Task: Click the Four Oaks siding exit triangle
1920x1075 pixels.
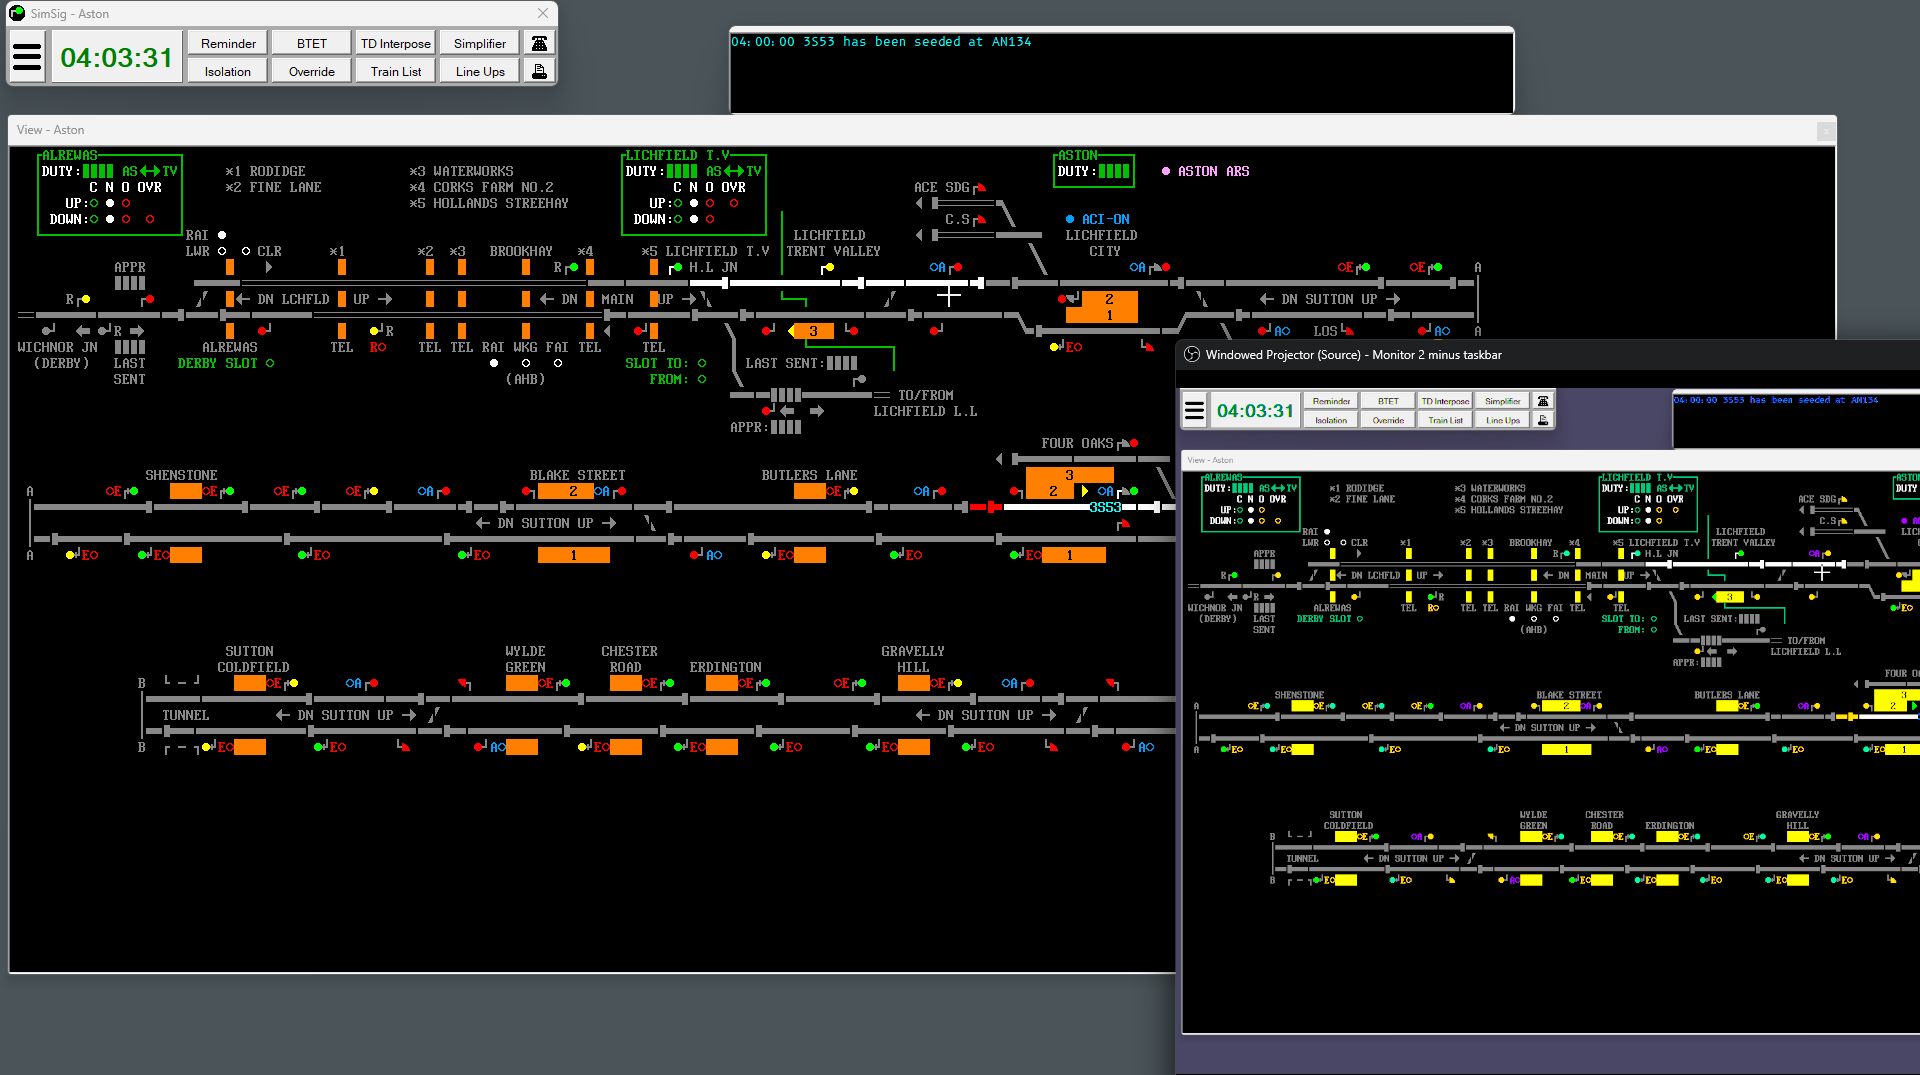Action: pos(999,459)
